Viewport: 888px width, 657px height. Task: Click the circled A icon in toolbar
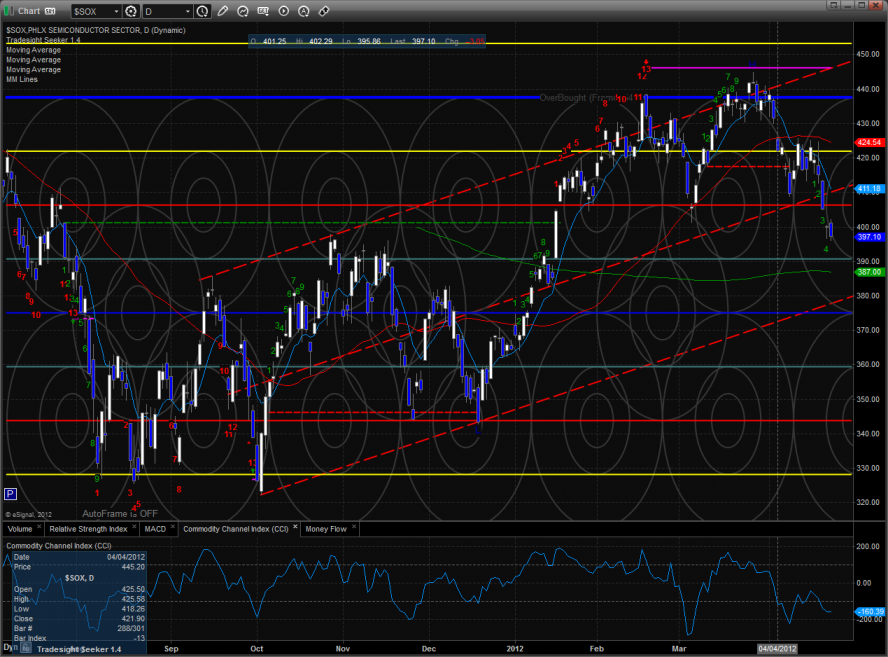pos(302,11)
